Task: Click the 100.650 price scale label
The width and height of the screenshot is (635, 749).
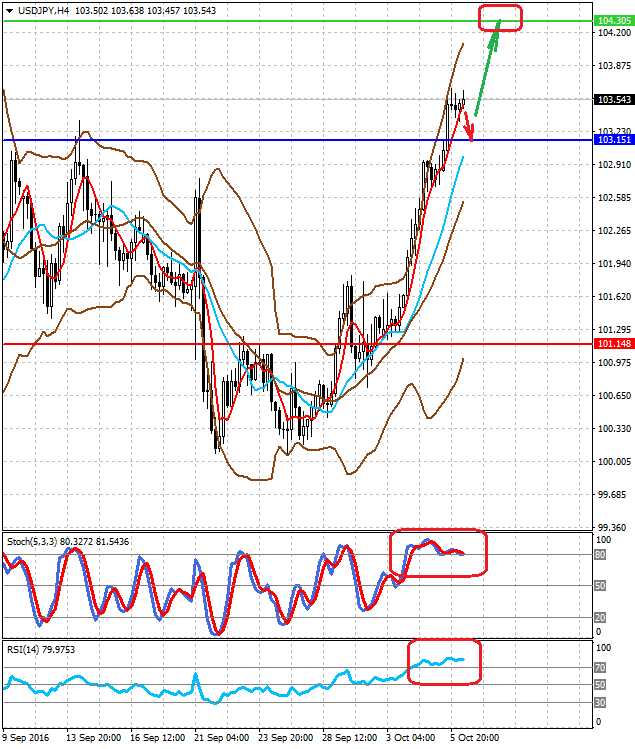Action: tap(614, 395)
